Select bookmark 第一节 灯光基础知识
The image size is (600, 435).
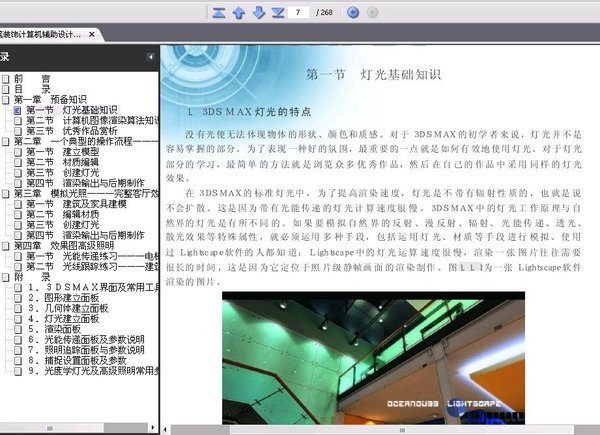pos(72,110)
